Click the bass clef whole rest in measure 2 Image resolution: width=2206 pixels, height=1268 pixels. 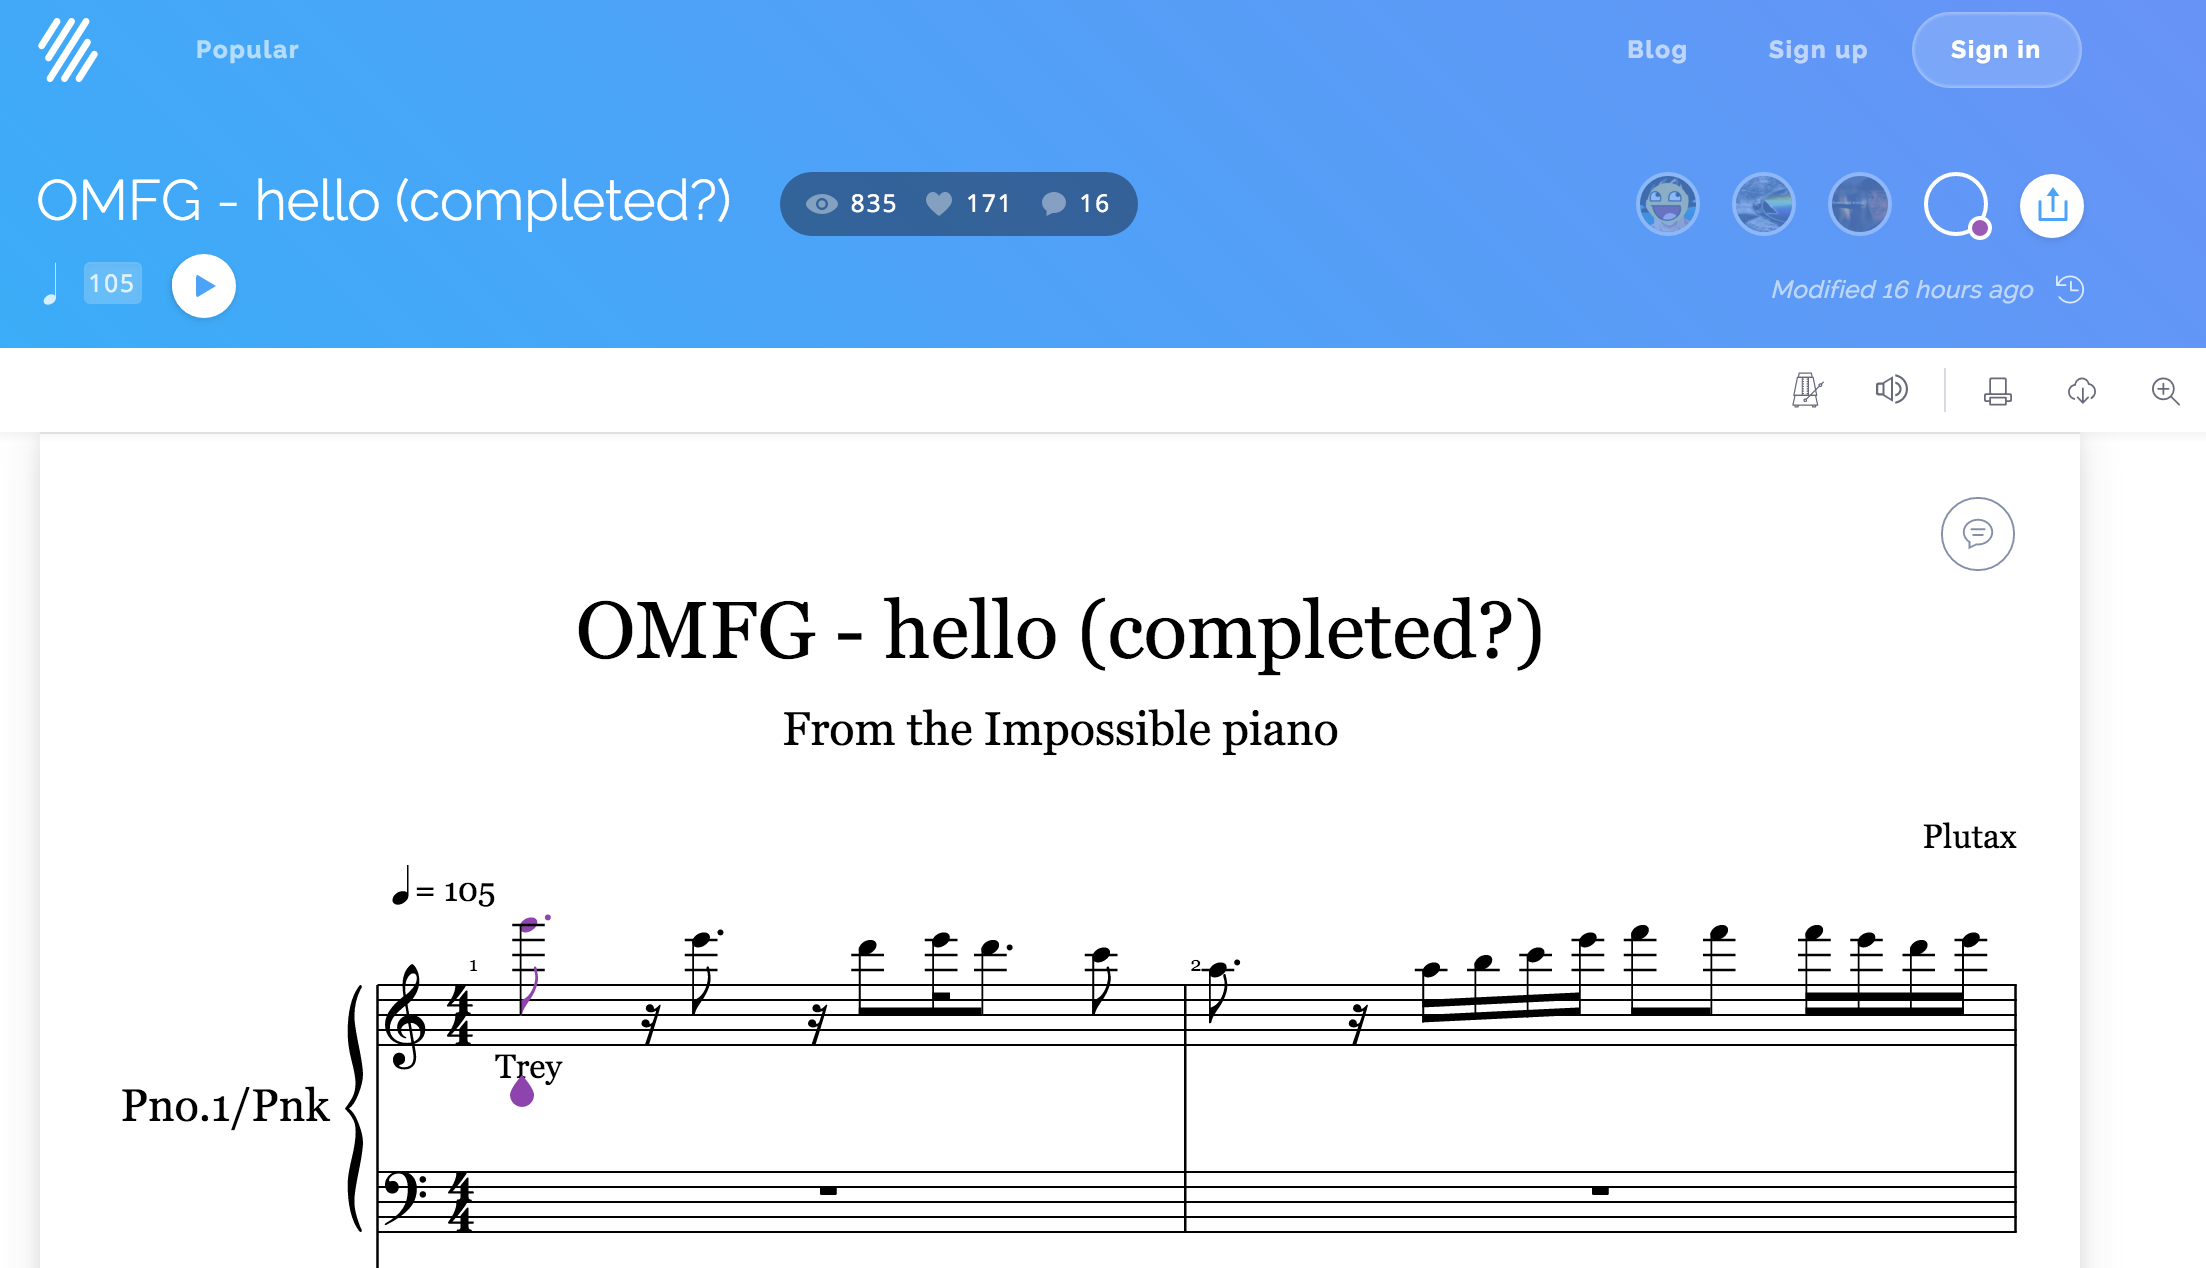pos(1600,1191)
